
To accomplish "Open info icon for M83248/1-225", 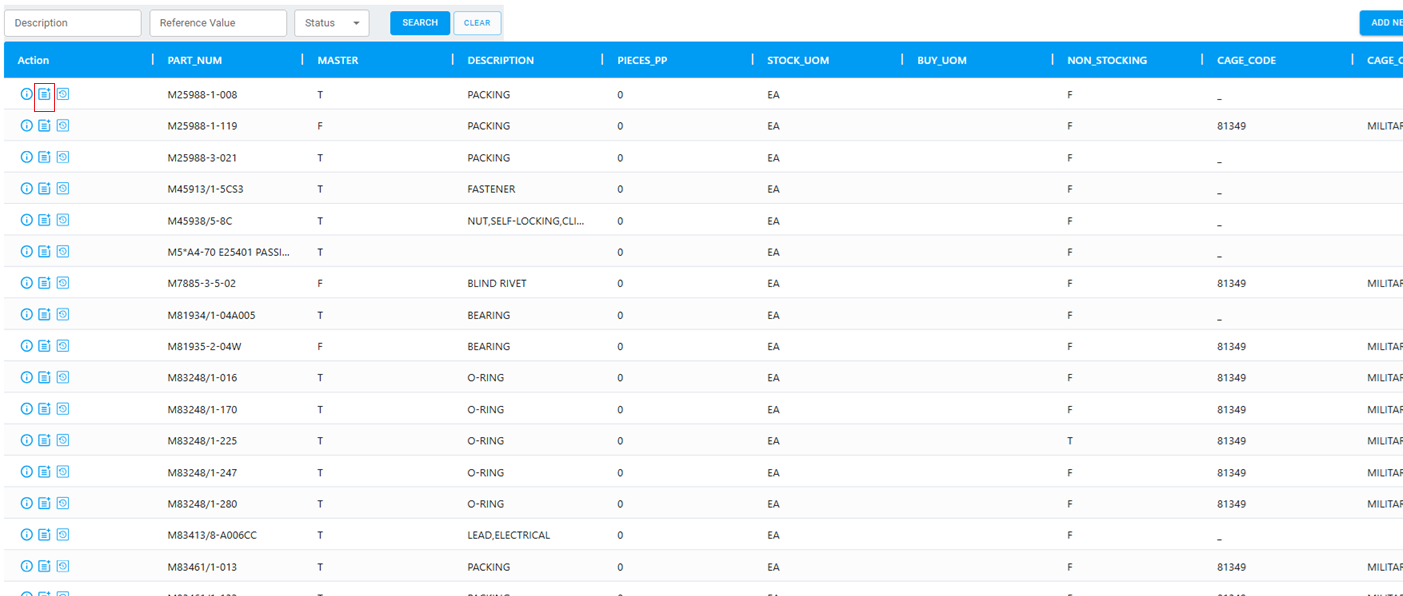I will click(27, 440).
